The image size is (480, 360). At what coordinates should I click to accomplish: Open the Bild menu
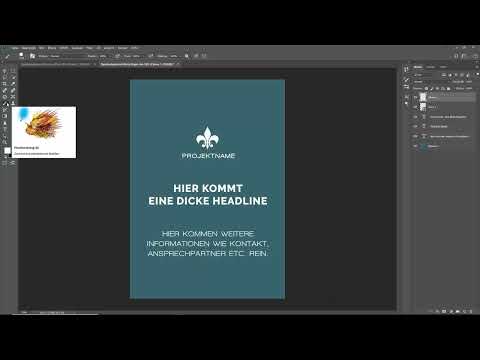tap(42, 48)
